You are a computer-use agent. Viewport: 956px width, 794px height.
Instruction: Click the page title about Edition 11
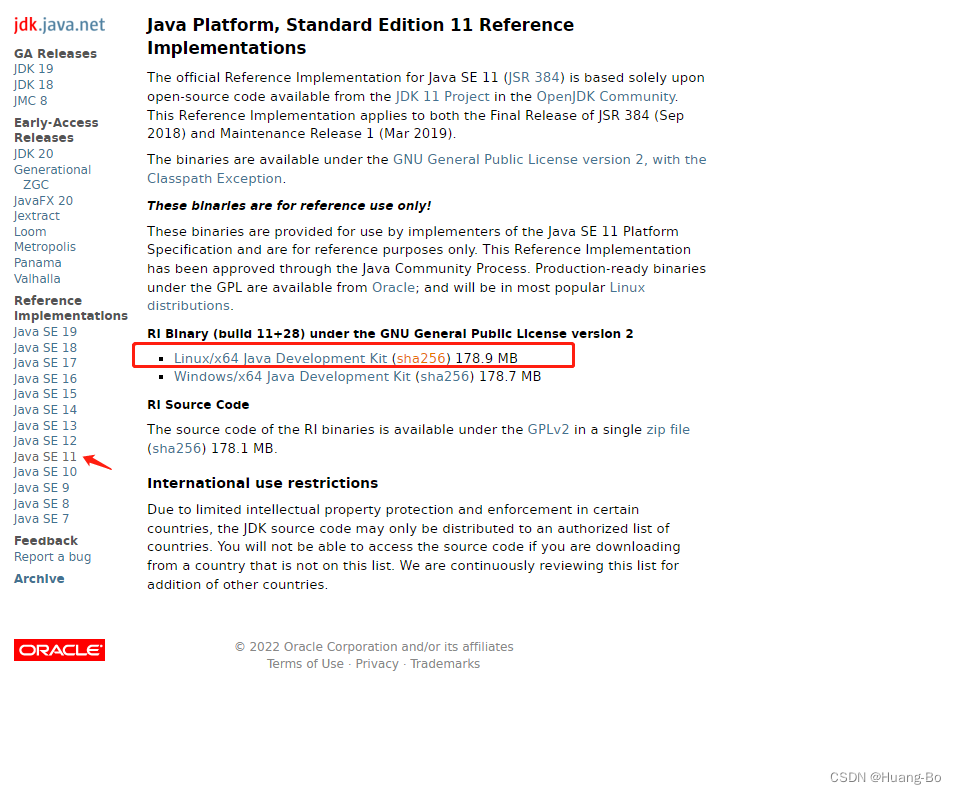pos(360,36)
